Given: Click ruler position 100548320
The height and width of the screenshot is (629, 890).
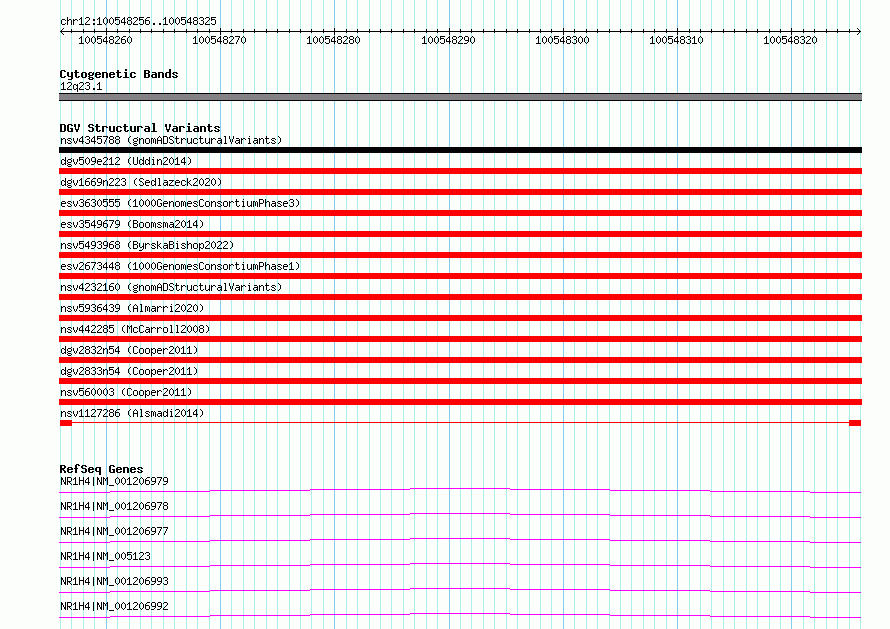Looking at the screenshot, I should coord(790,40).
